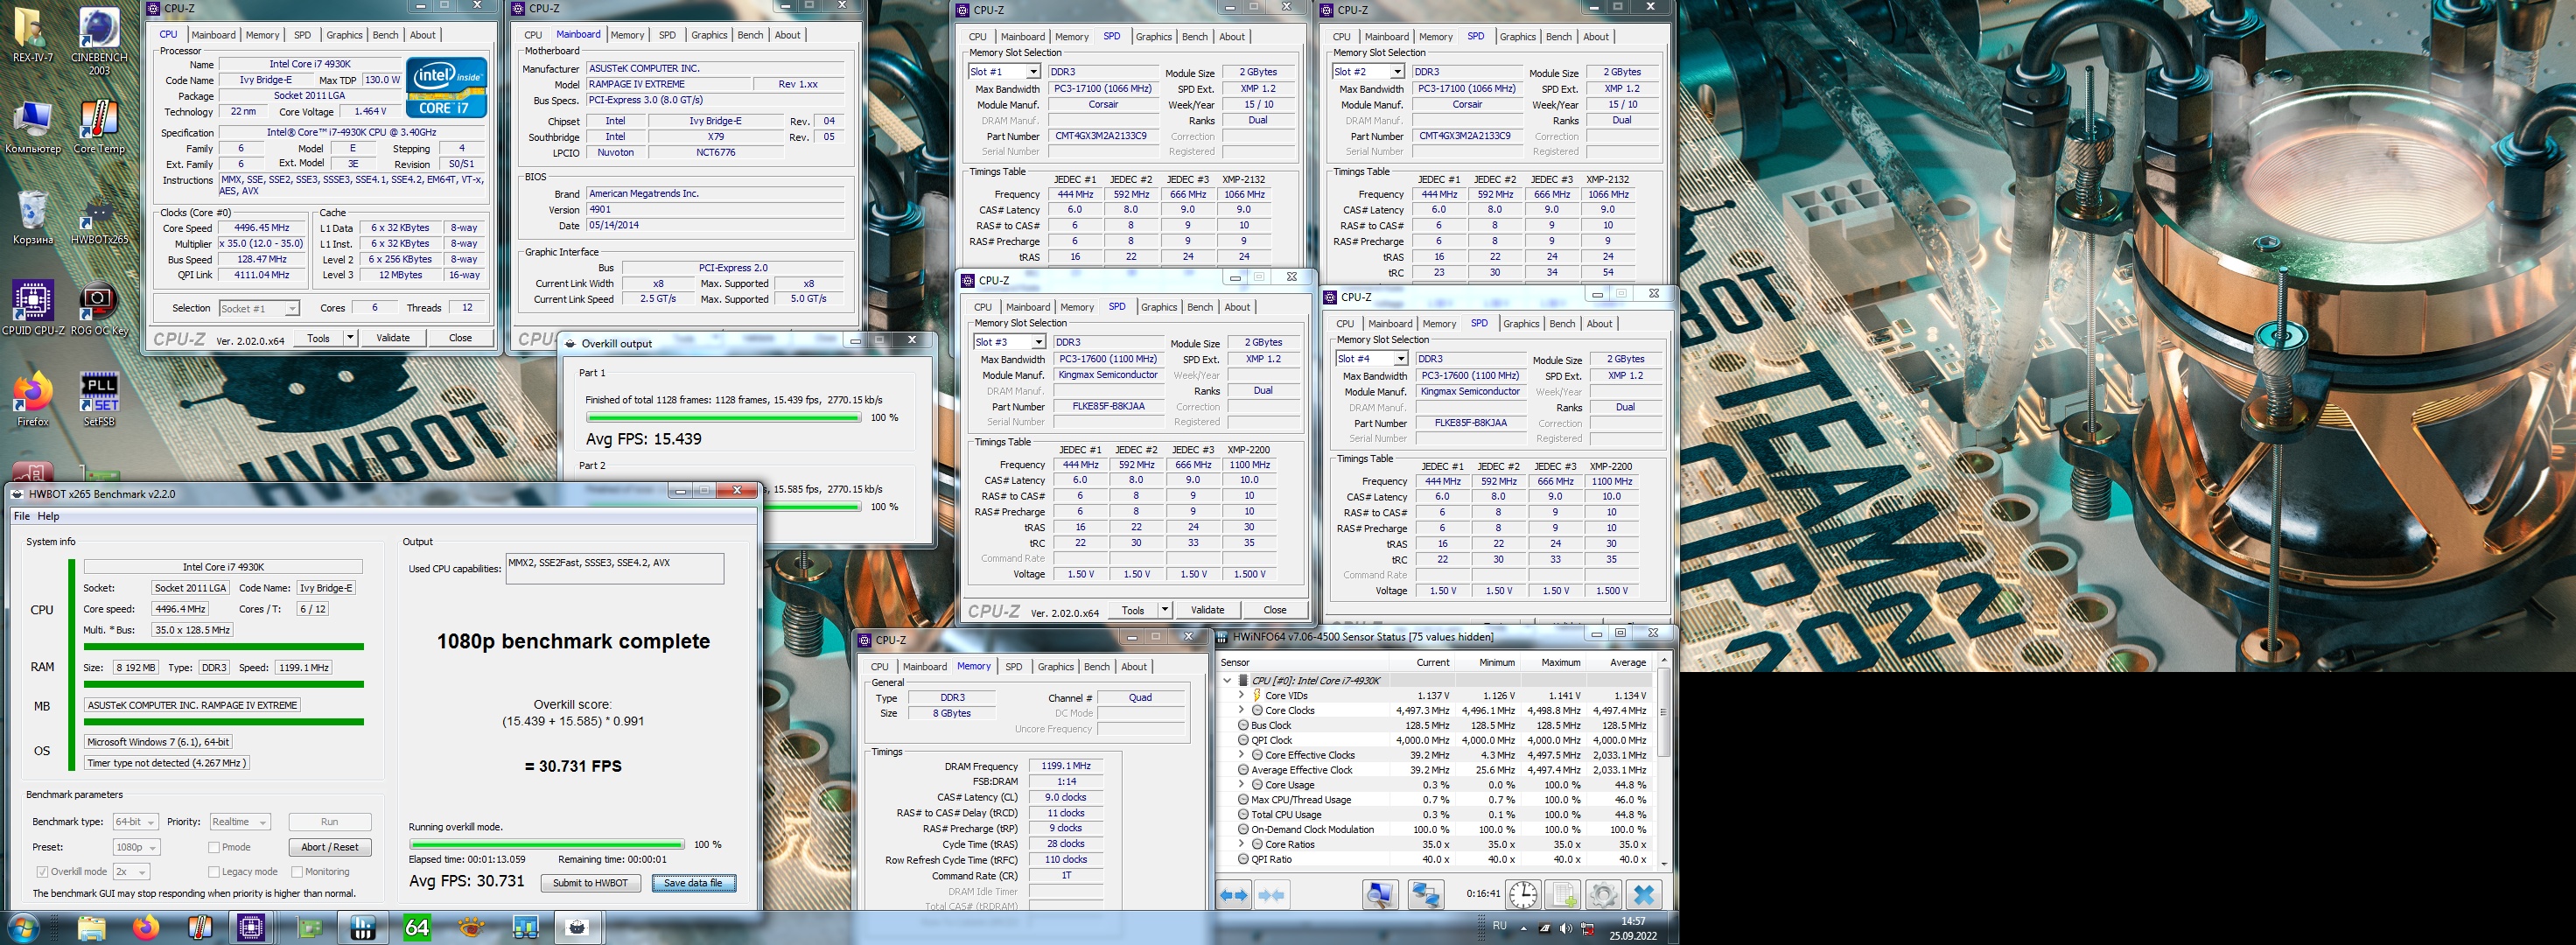This screenshot has height=945, width=2576.
Task: Click the Submit to HWBOT button
Action: (590, 883)
